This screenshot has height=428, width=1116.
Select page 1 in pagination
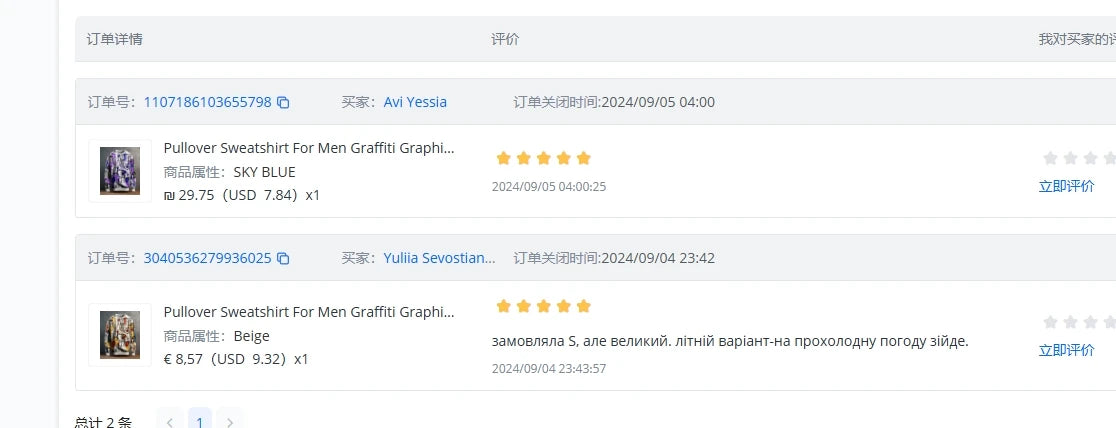[x=200, y=422]
